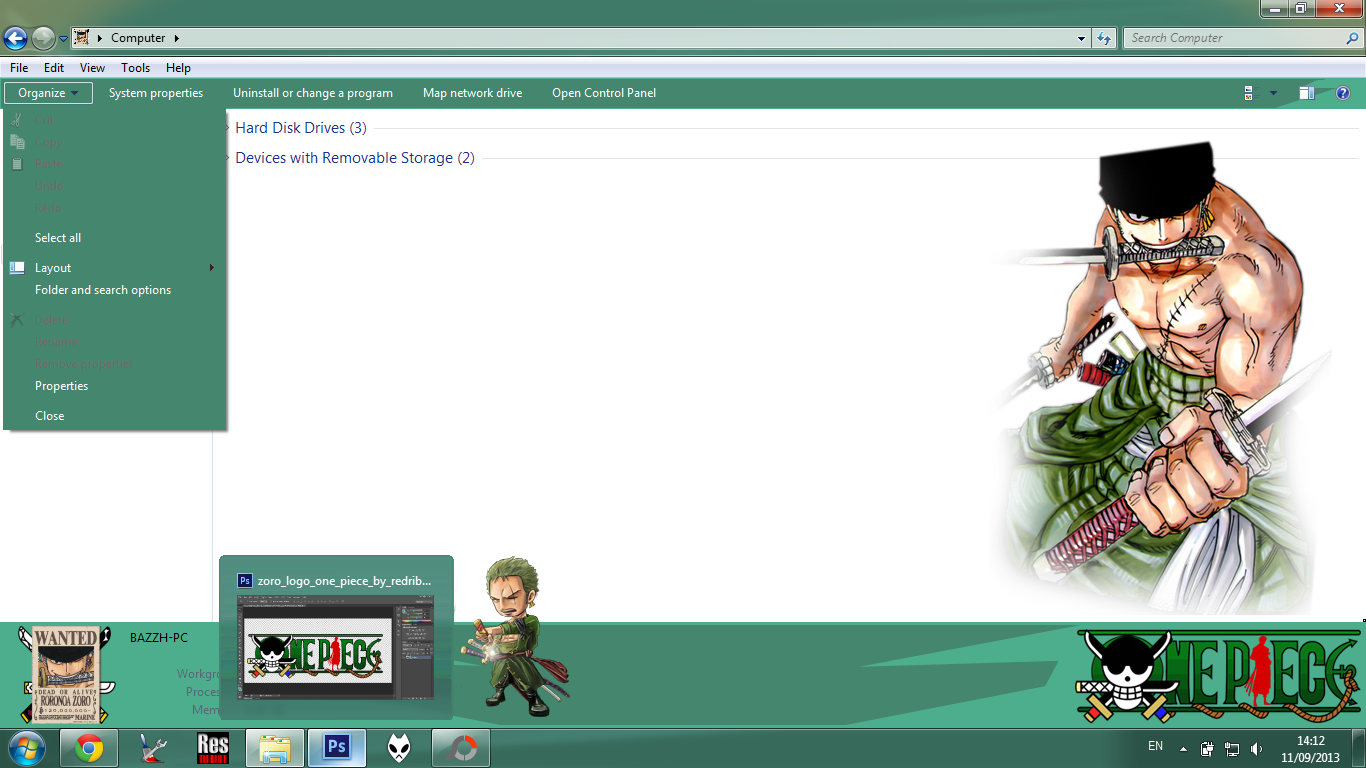
Task: Collapse the Organize dropdown button
Action: click(48, 93)
